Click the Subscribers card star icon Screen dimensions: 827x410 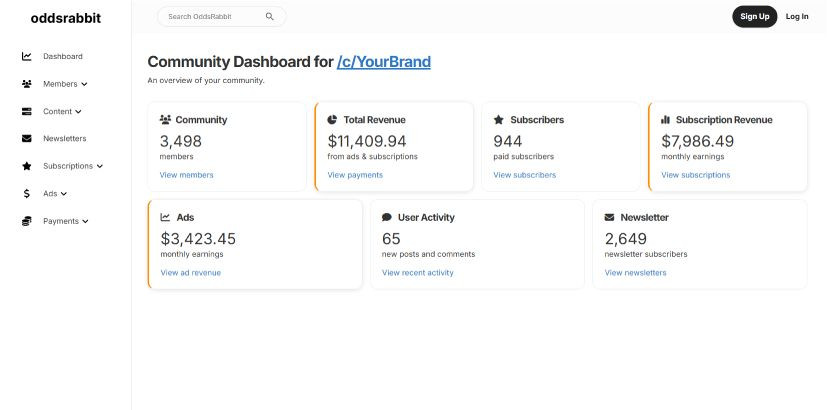coord(498,120)
